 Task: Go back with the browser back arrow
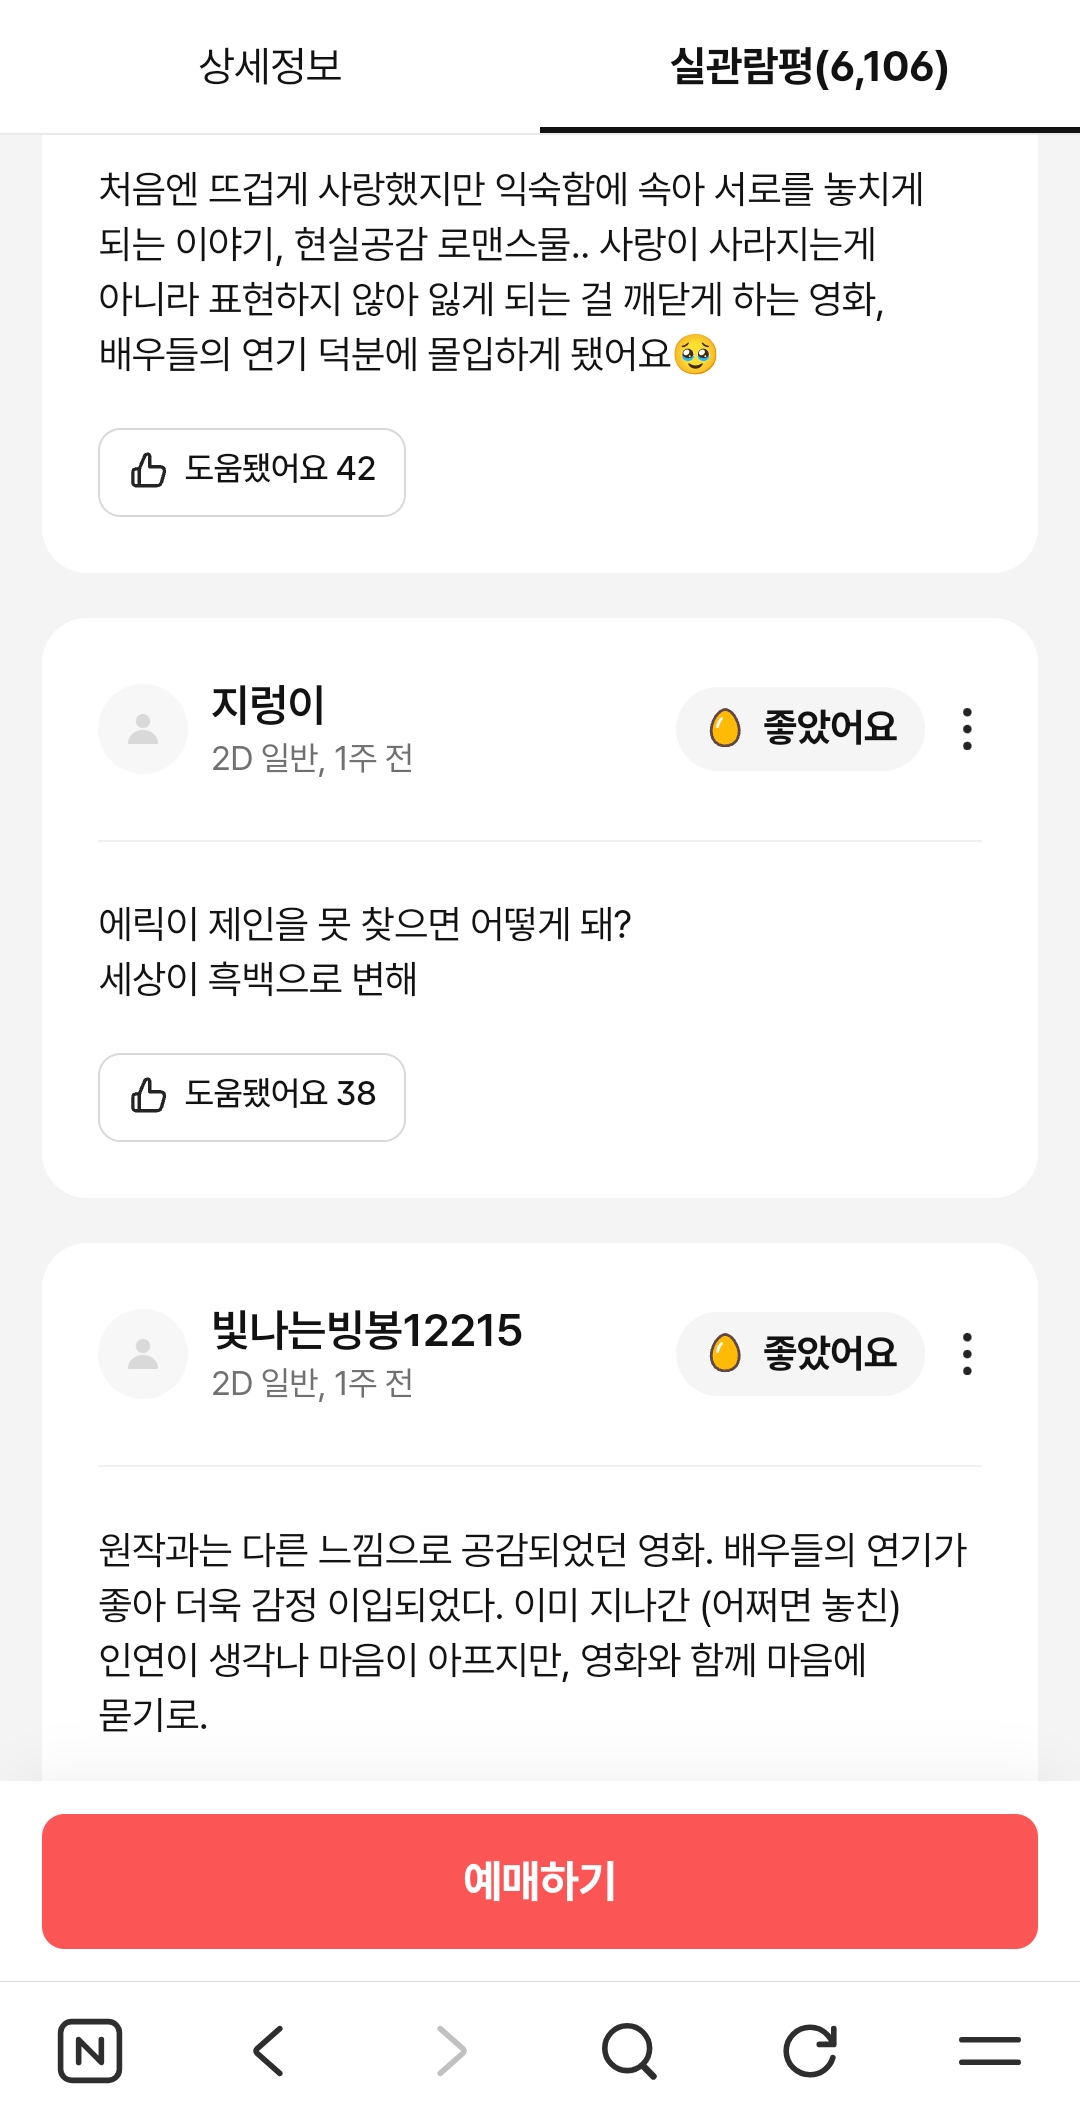point(269,2051)
